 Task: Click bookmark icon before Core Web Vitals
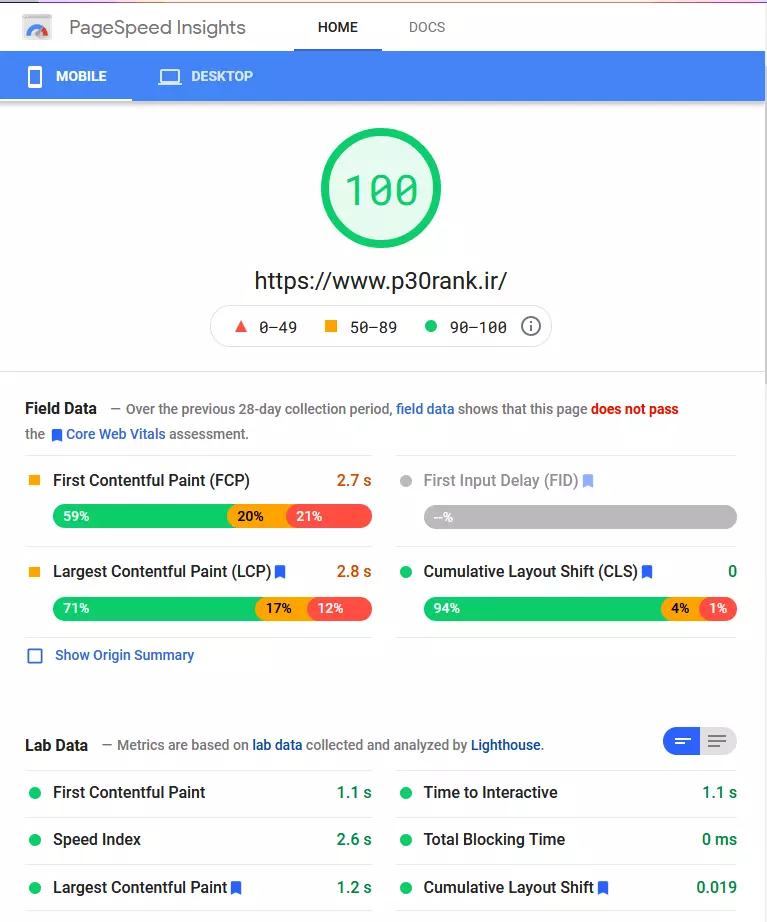[x=57, y=435]
